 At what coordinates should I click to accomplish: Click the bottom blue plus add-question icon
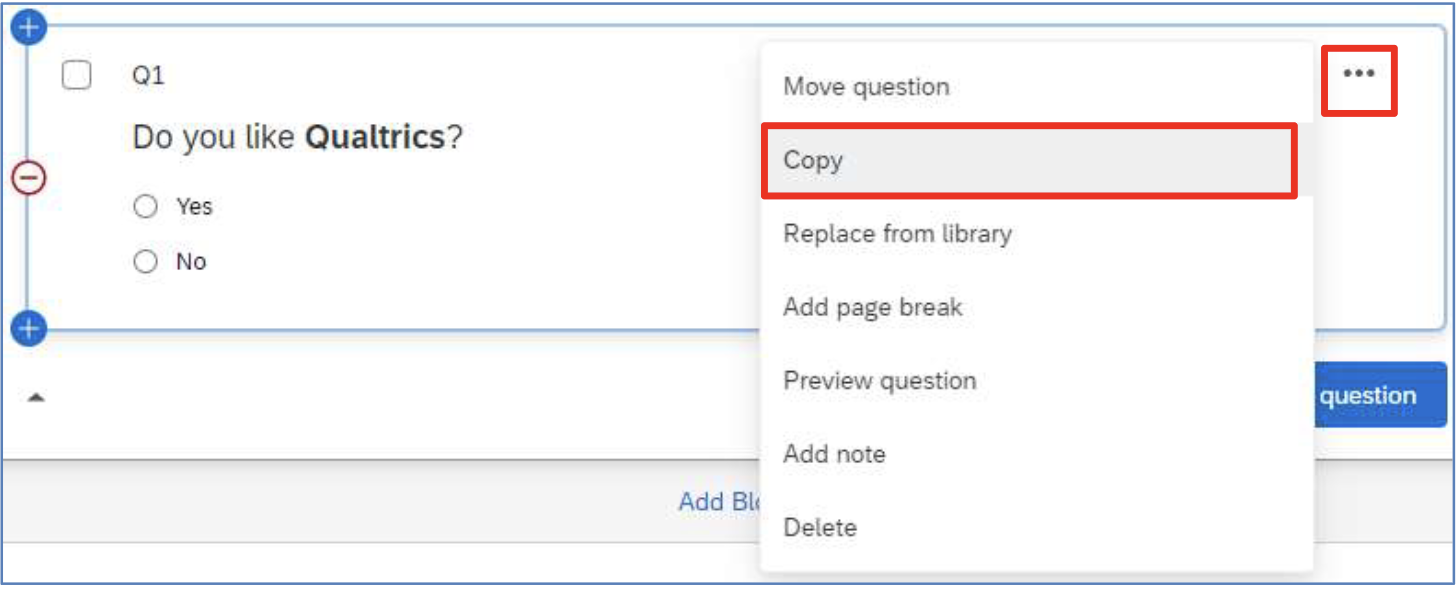tap(29, 327)
